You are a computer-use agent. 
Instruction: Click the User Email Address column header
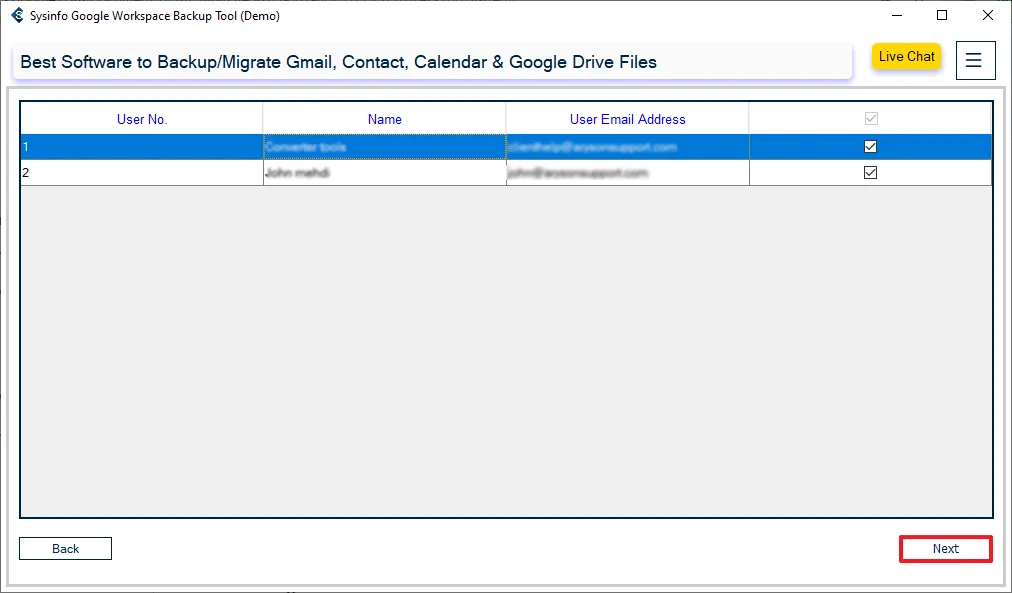pos(627,119)
